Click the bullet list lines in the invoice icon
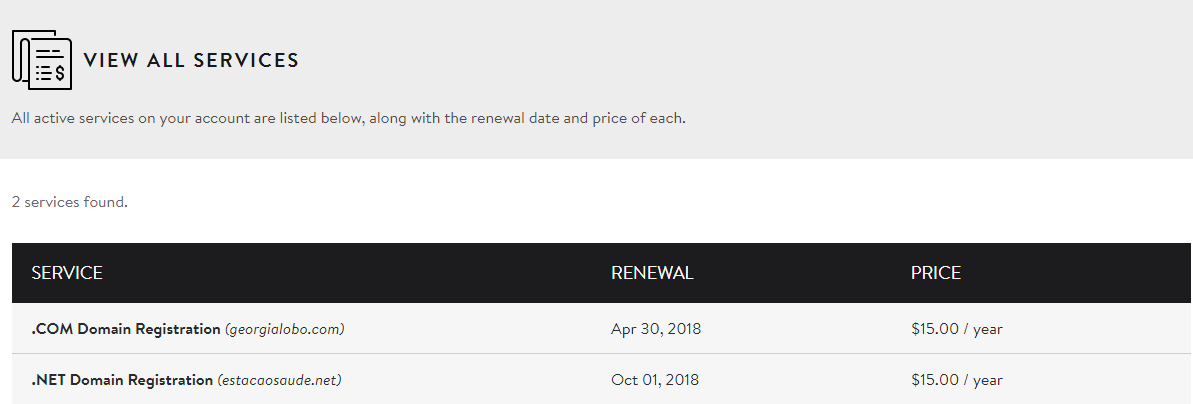The width and height of the screenshot is (1193, 404). (x=46, y=73)
